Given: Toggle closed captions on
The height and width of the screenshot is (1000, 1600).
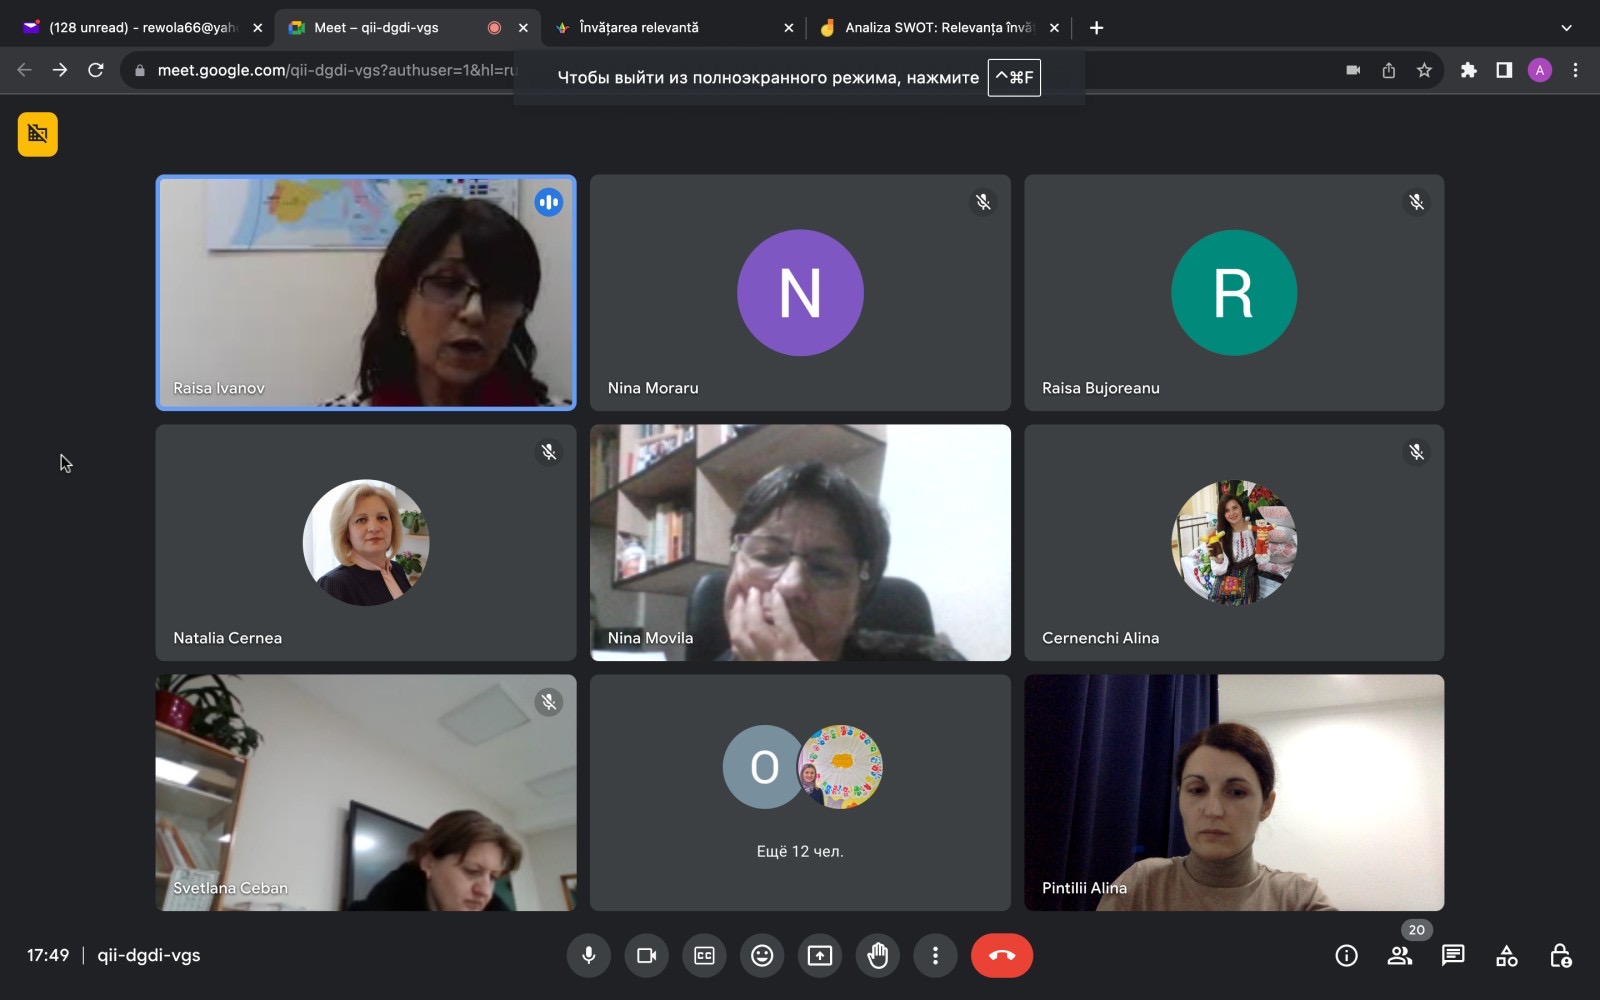Looking at the screenshot, I should [704, 956].
